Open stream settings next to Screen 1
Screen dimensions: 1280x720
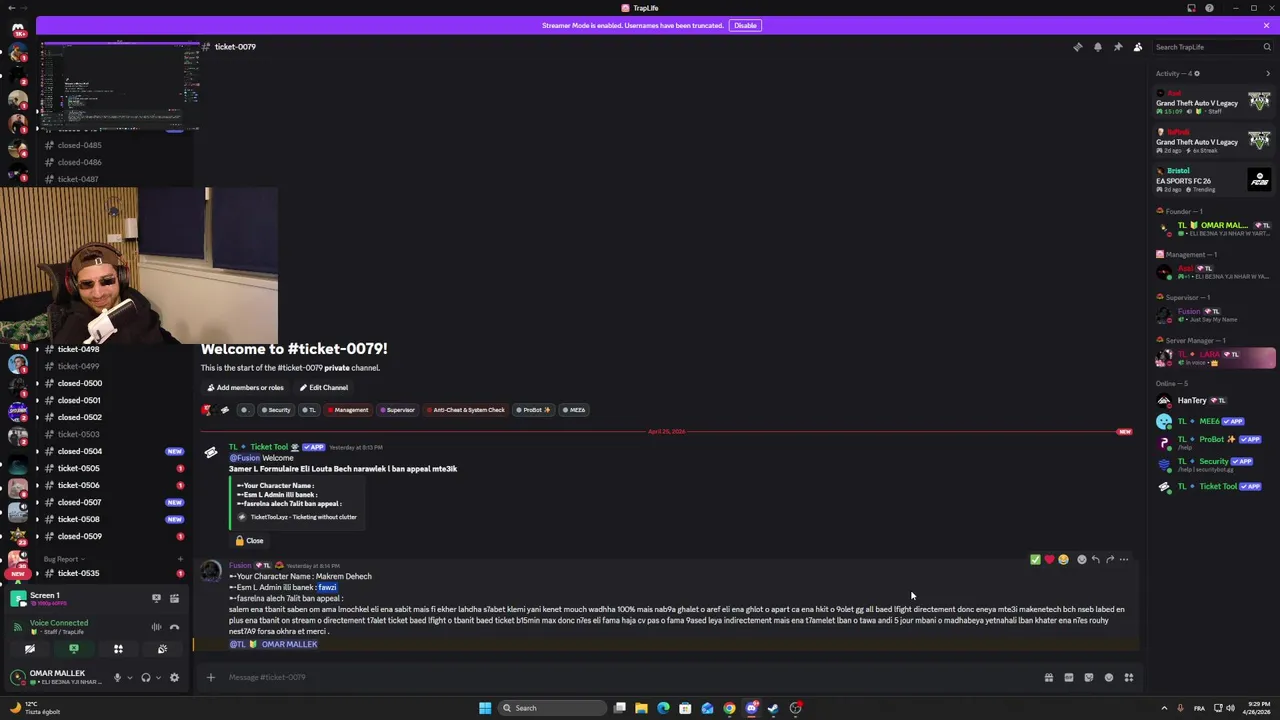[x=174, y=598]
